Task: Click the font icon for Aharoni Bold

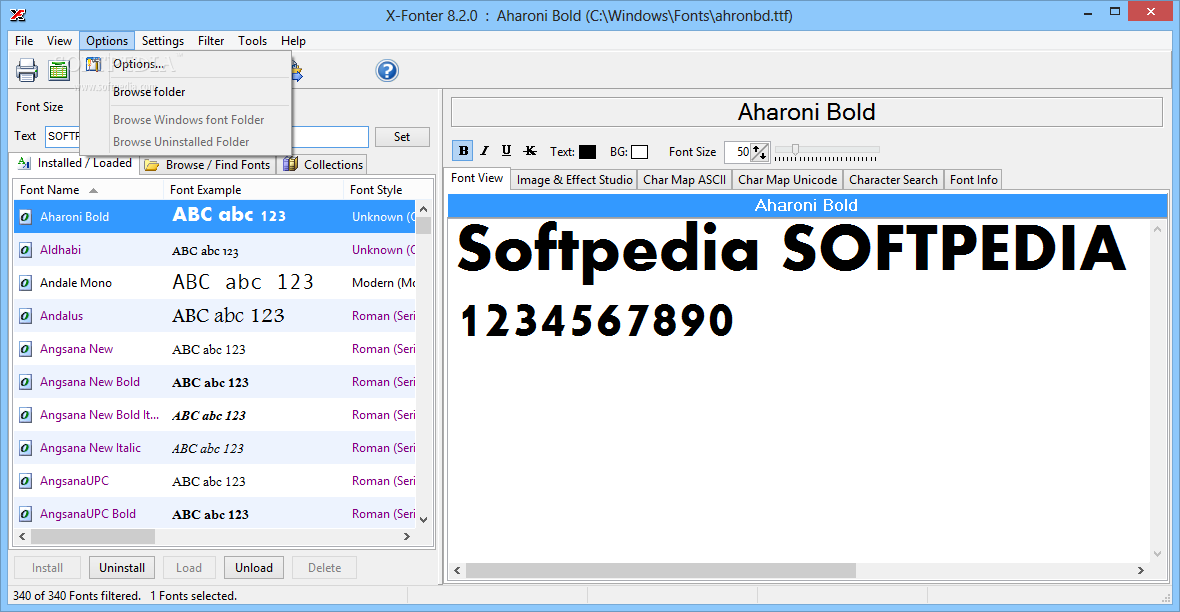Action: pos(26,217)
